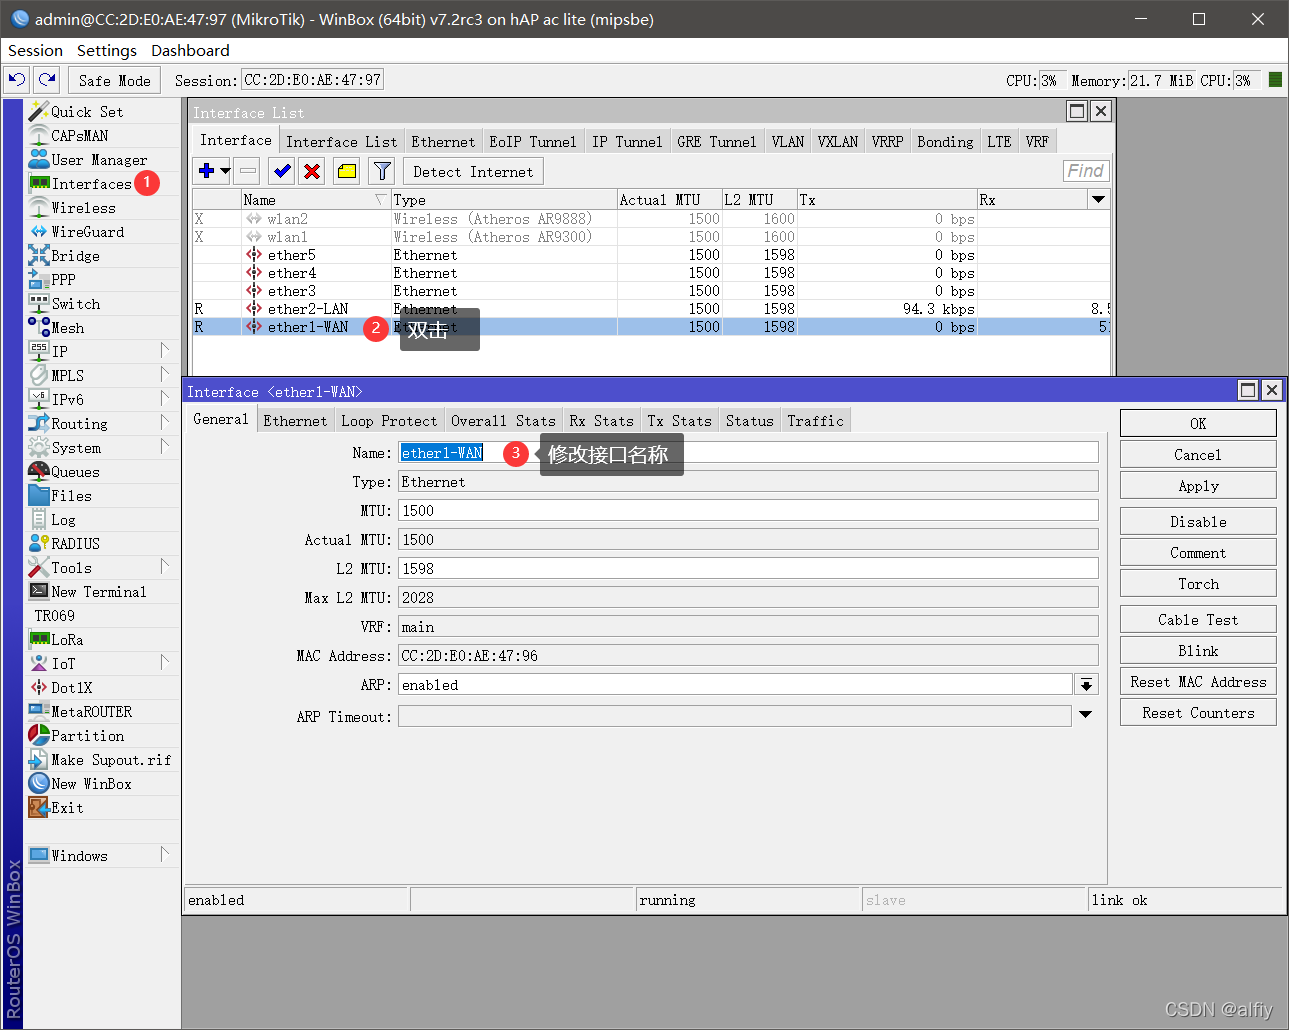
Task: Open the Settings menu
Action: point(107,50)
